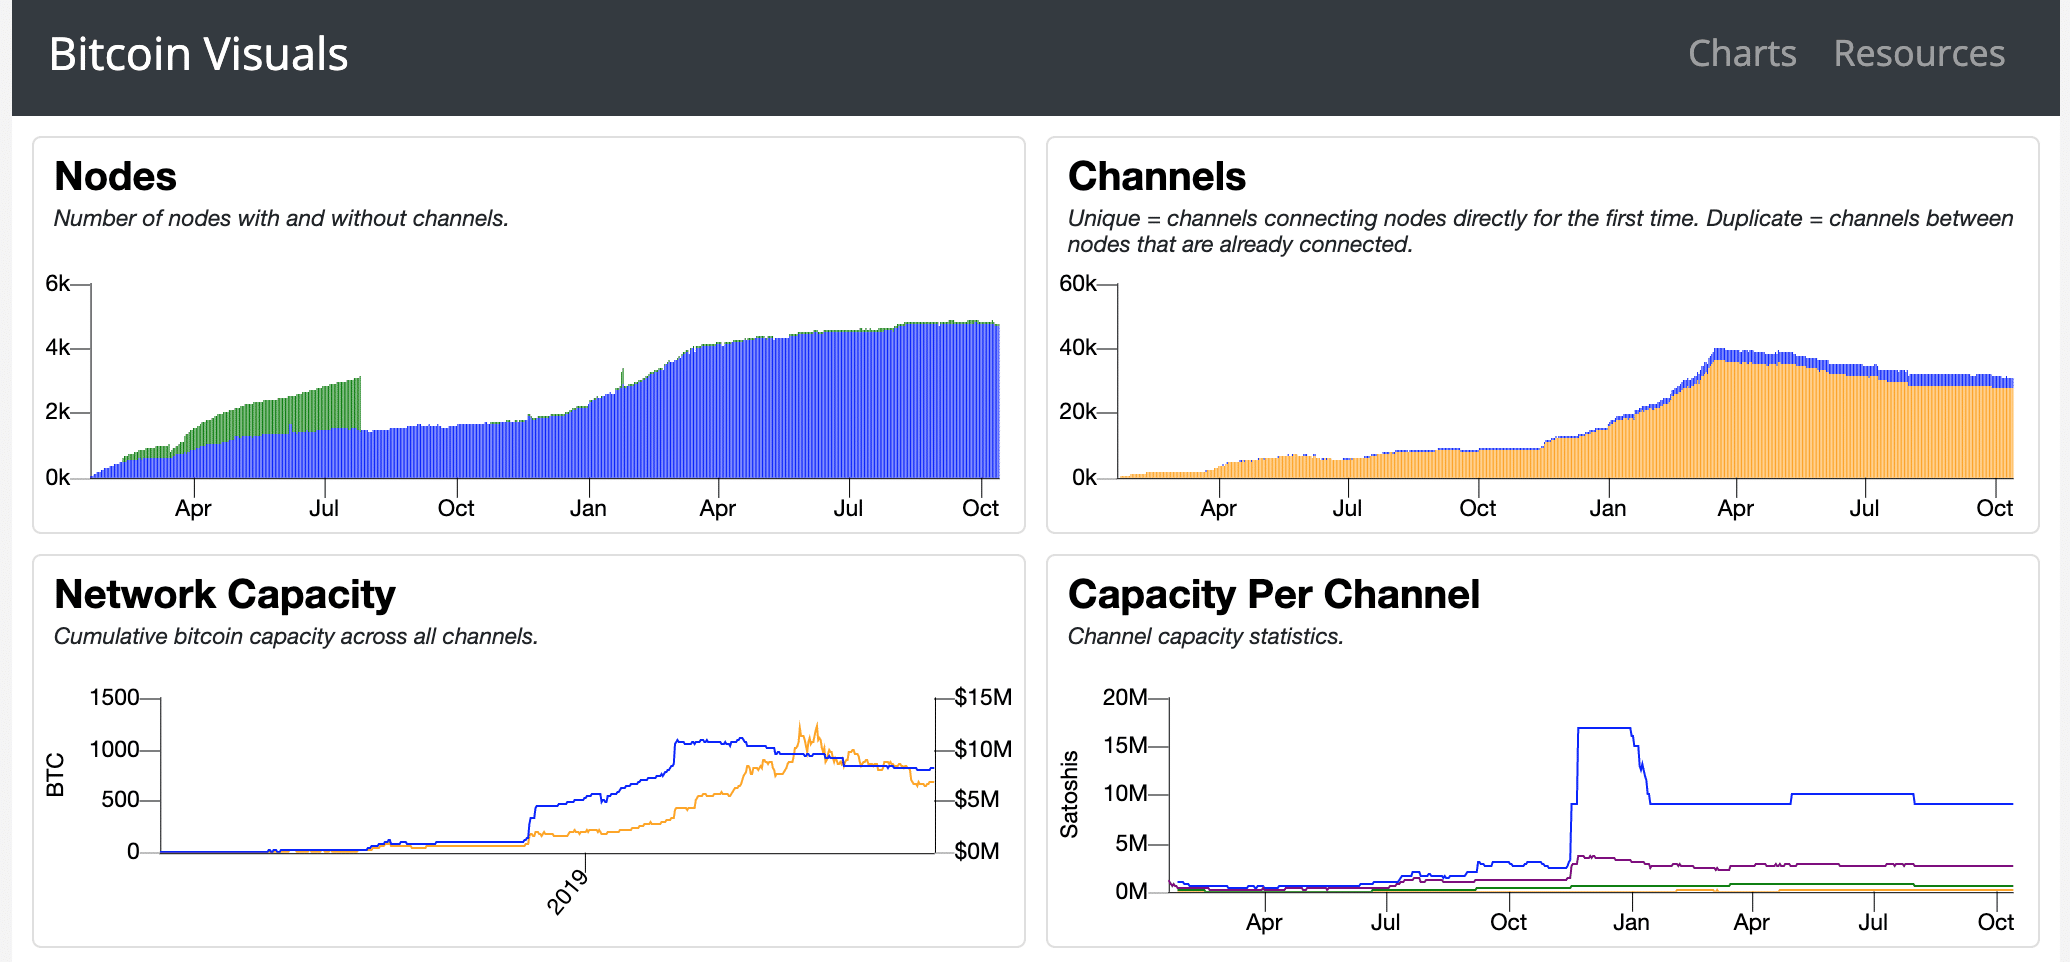The width and height of the screenshot is (2070, 962).
Task: Open the Bitcoin Visuals home link
Action: point(198,54)
